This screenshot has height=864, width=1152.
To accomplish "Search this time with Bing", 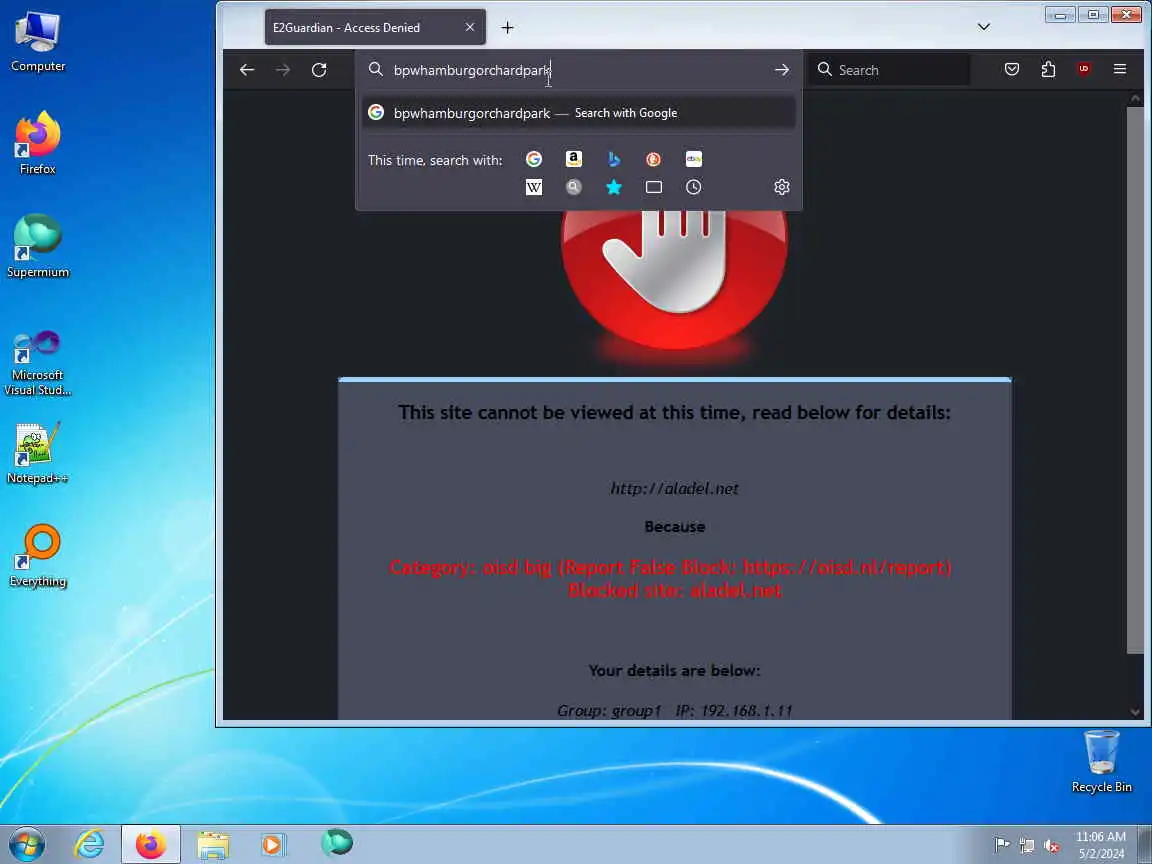I will tap(613, 159).
